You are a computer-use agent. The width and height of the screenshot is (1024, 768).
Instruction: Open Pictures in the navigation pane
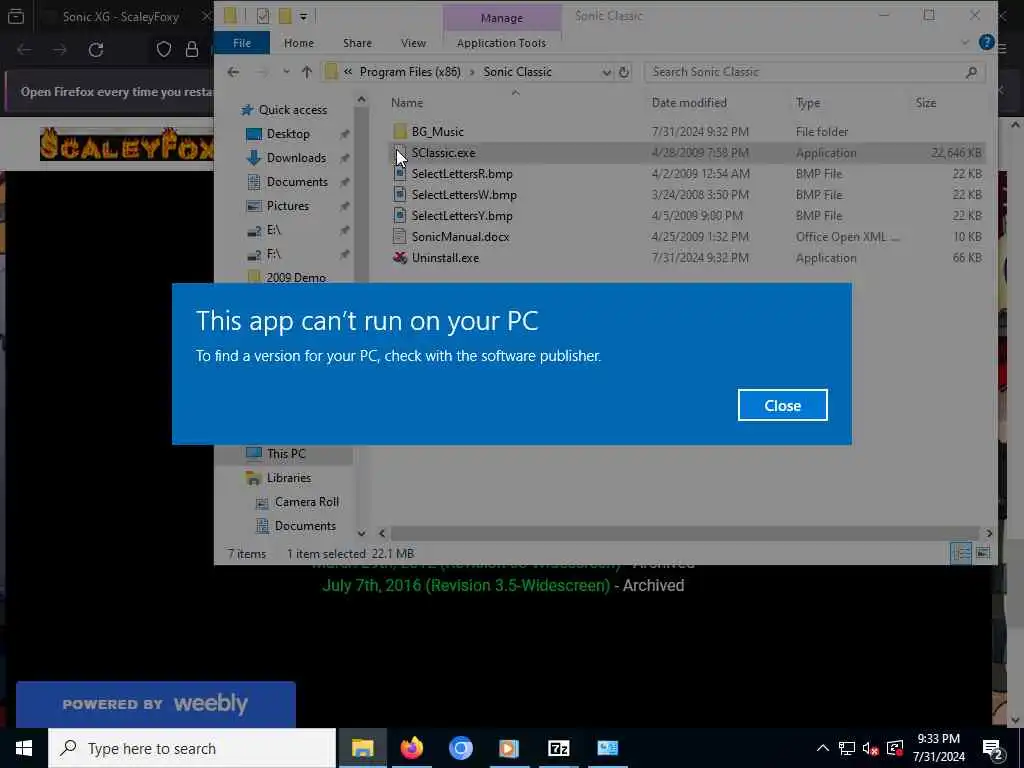click(x=287, y=206)
